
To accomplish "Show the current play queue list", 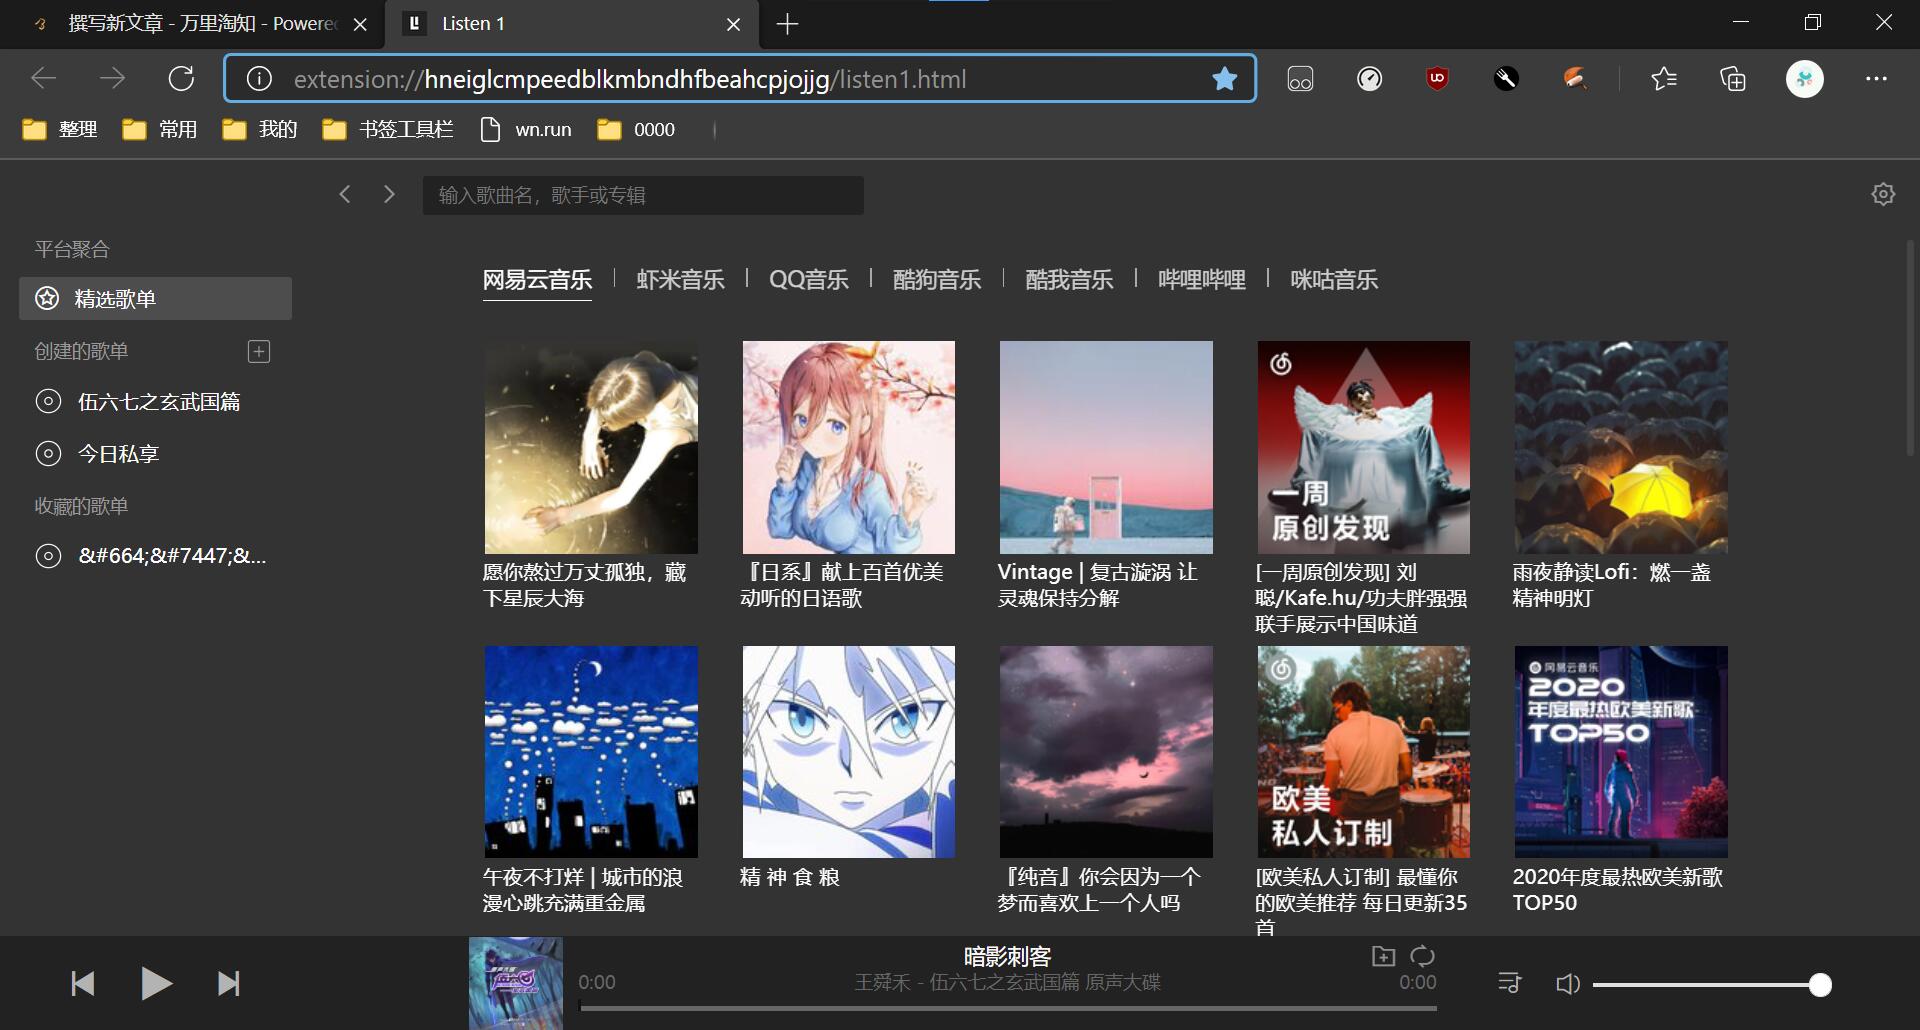I will tap(1509, 984).
